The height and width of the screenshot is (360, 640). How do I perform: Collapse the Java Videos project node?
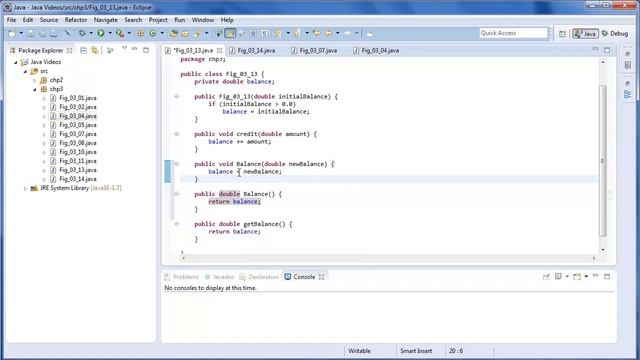tap(16, 62)
